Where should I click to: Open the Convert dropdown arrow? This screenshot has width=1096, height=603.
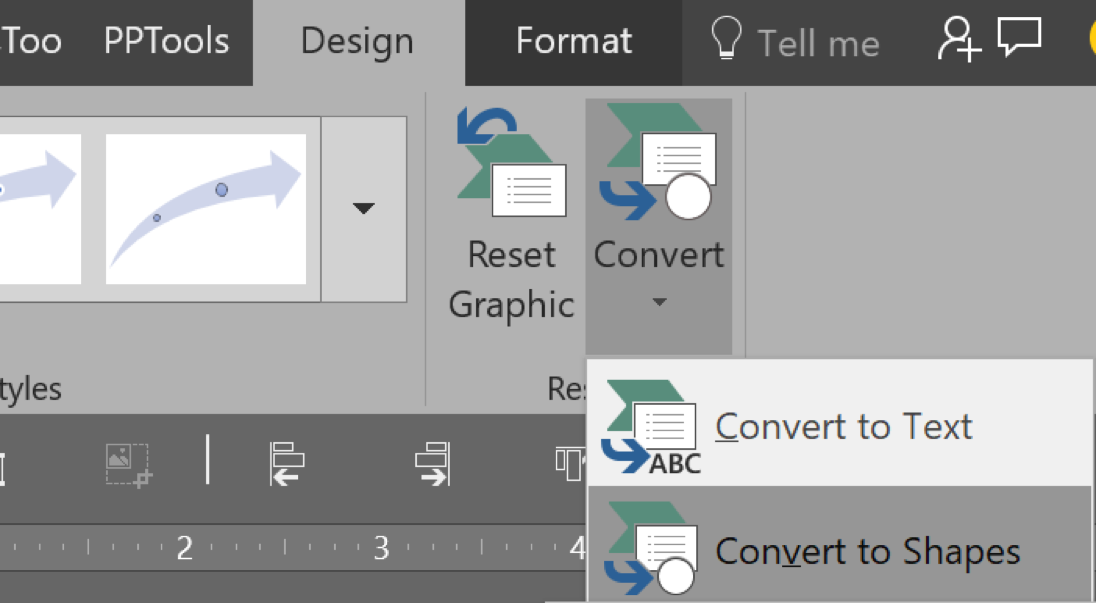click(x=658, y=300)
